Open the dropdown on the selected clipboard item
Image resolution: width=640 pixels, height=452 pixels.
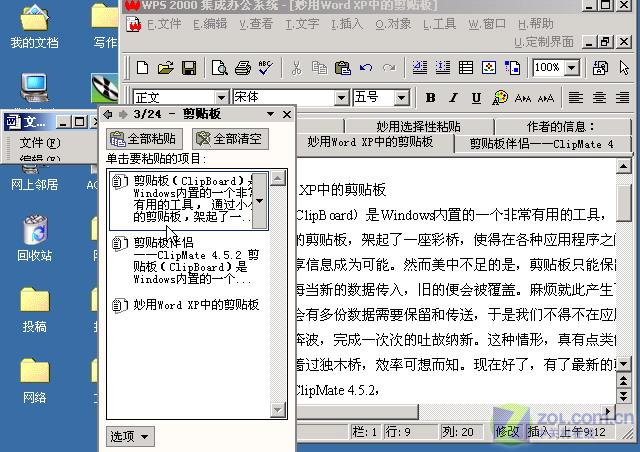260,200
